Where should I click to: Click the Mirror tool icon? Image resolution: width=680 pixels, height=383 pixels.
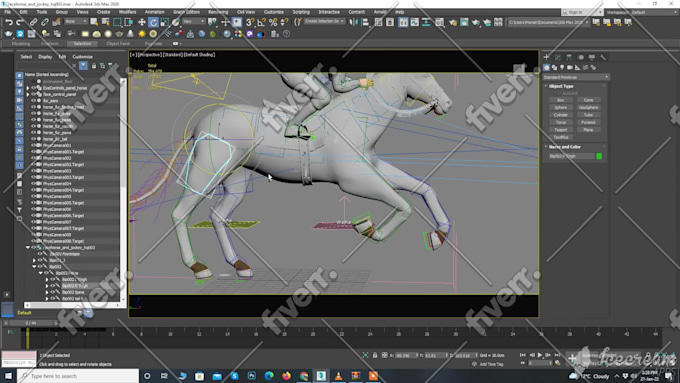coord(353,22)
